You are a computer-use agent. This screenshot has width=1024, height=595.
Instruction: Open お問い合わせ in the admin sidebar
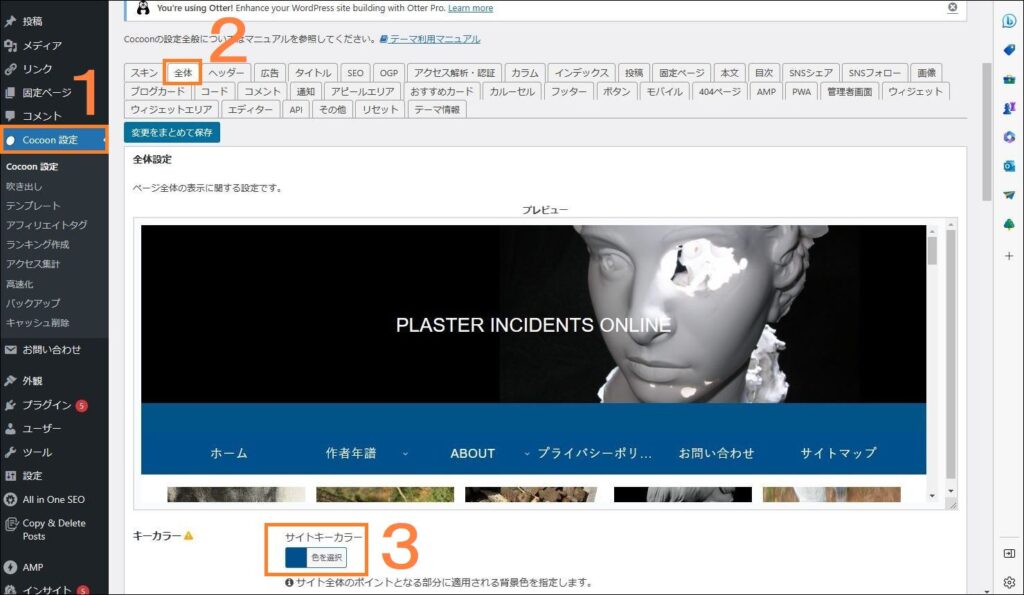point(54,349)
